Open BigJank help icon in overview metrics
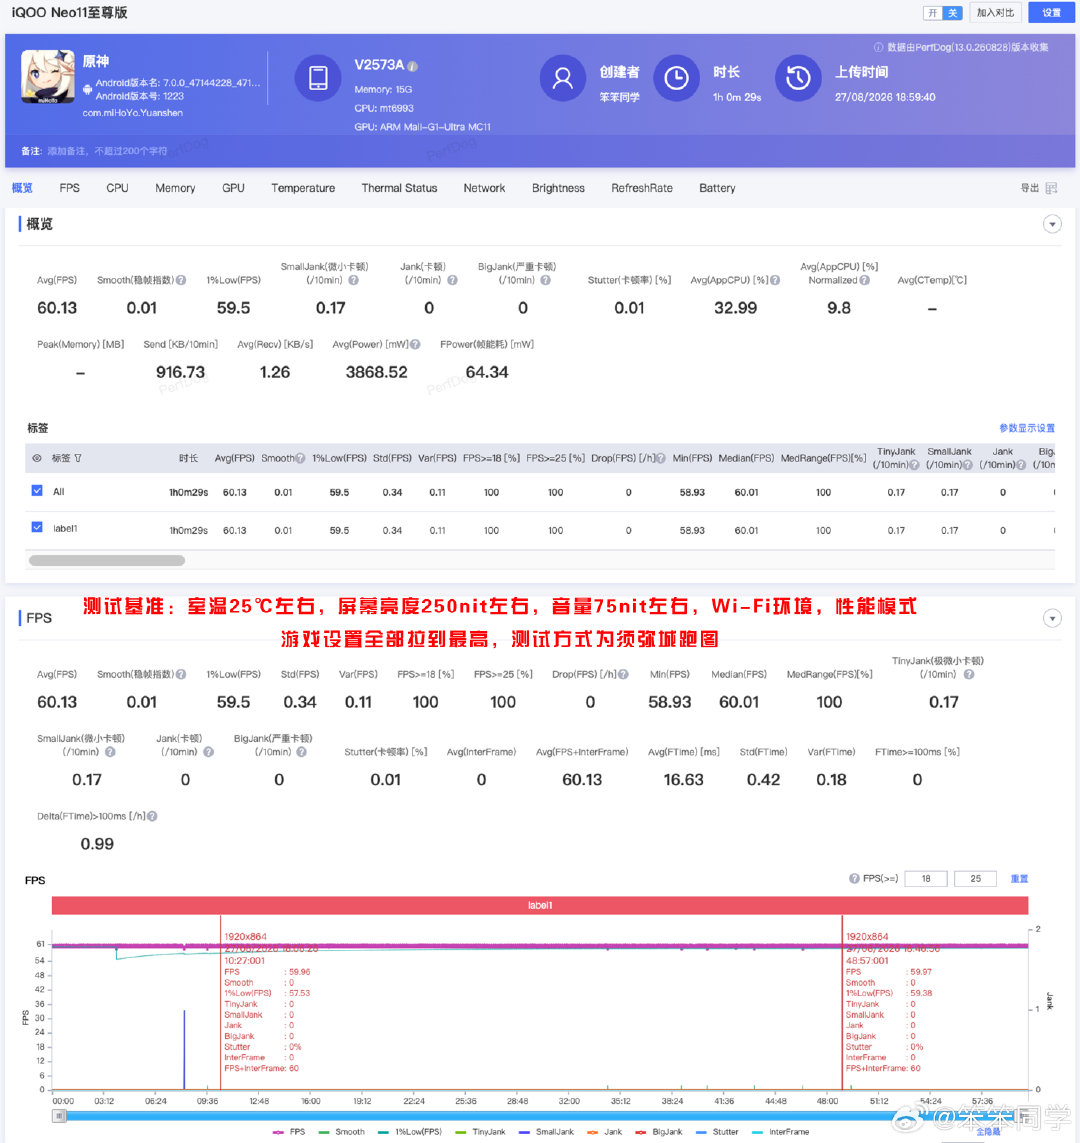This screenshot has width=1080, height=1143. 546,280
